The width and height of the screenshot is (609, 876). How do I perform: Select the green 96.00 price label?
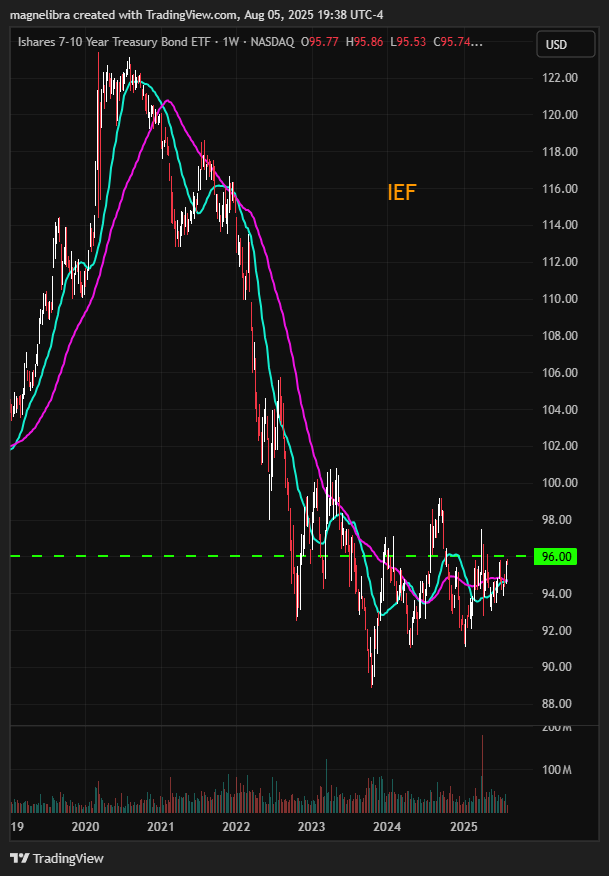(556, 556)
